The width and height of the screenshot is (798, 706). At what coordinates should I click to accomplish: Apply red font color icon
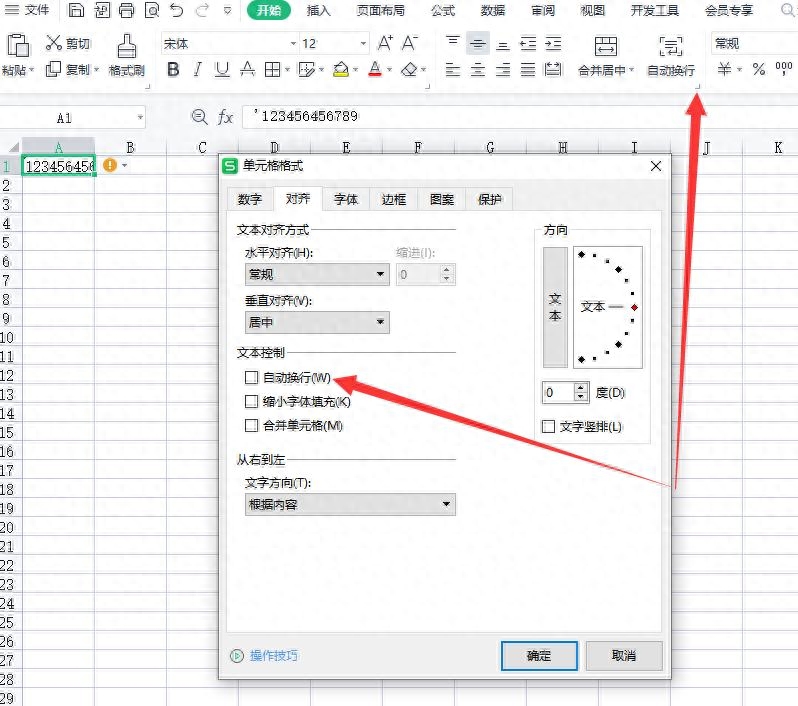click(375, 69)
